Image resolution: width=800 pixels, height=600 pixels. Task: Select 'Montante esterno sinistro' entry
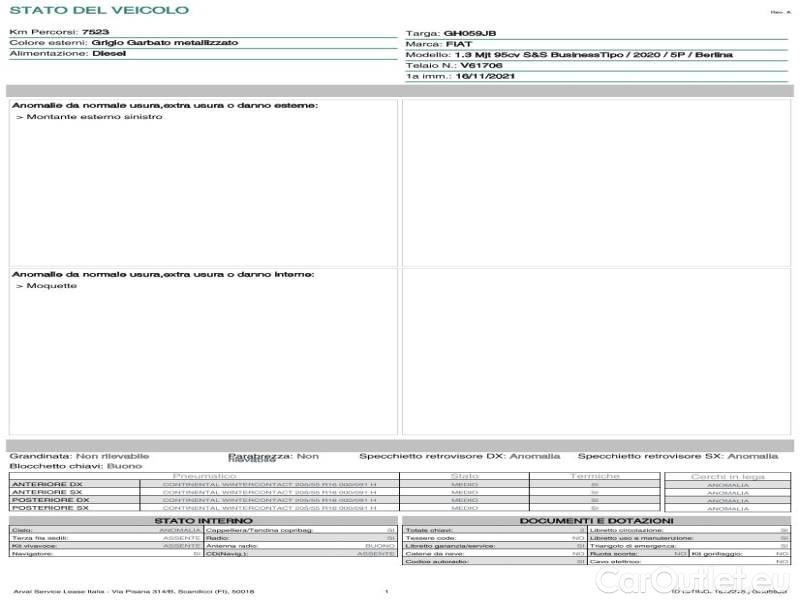click(x=94, y=117)
